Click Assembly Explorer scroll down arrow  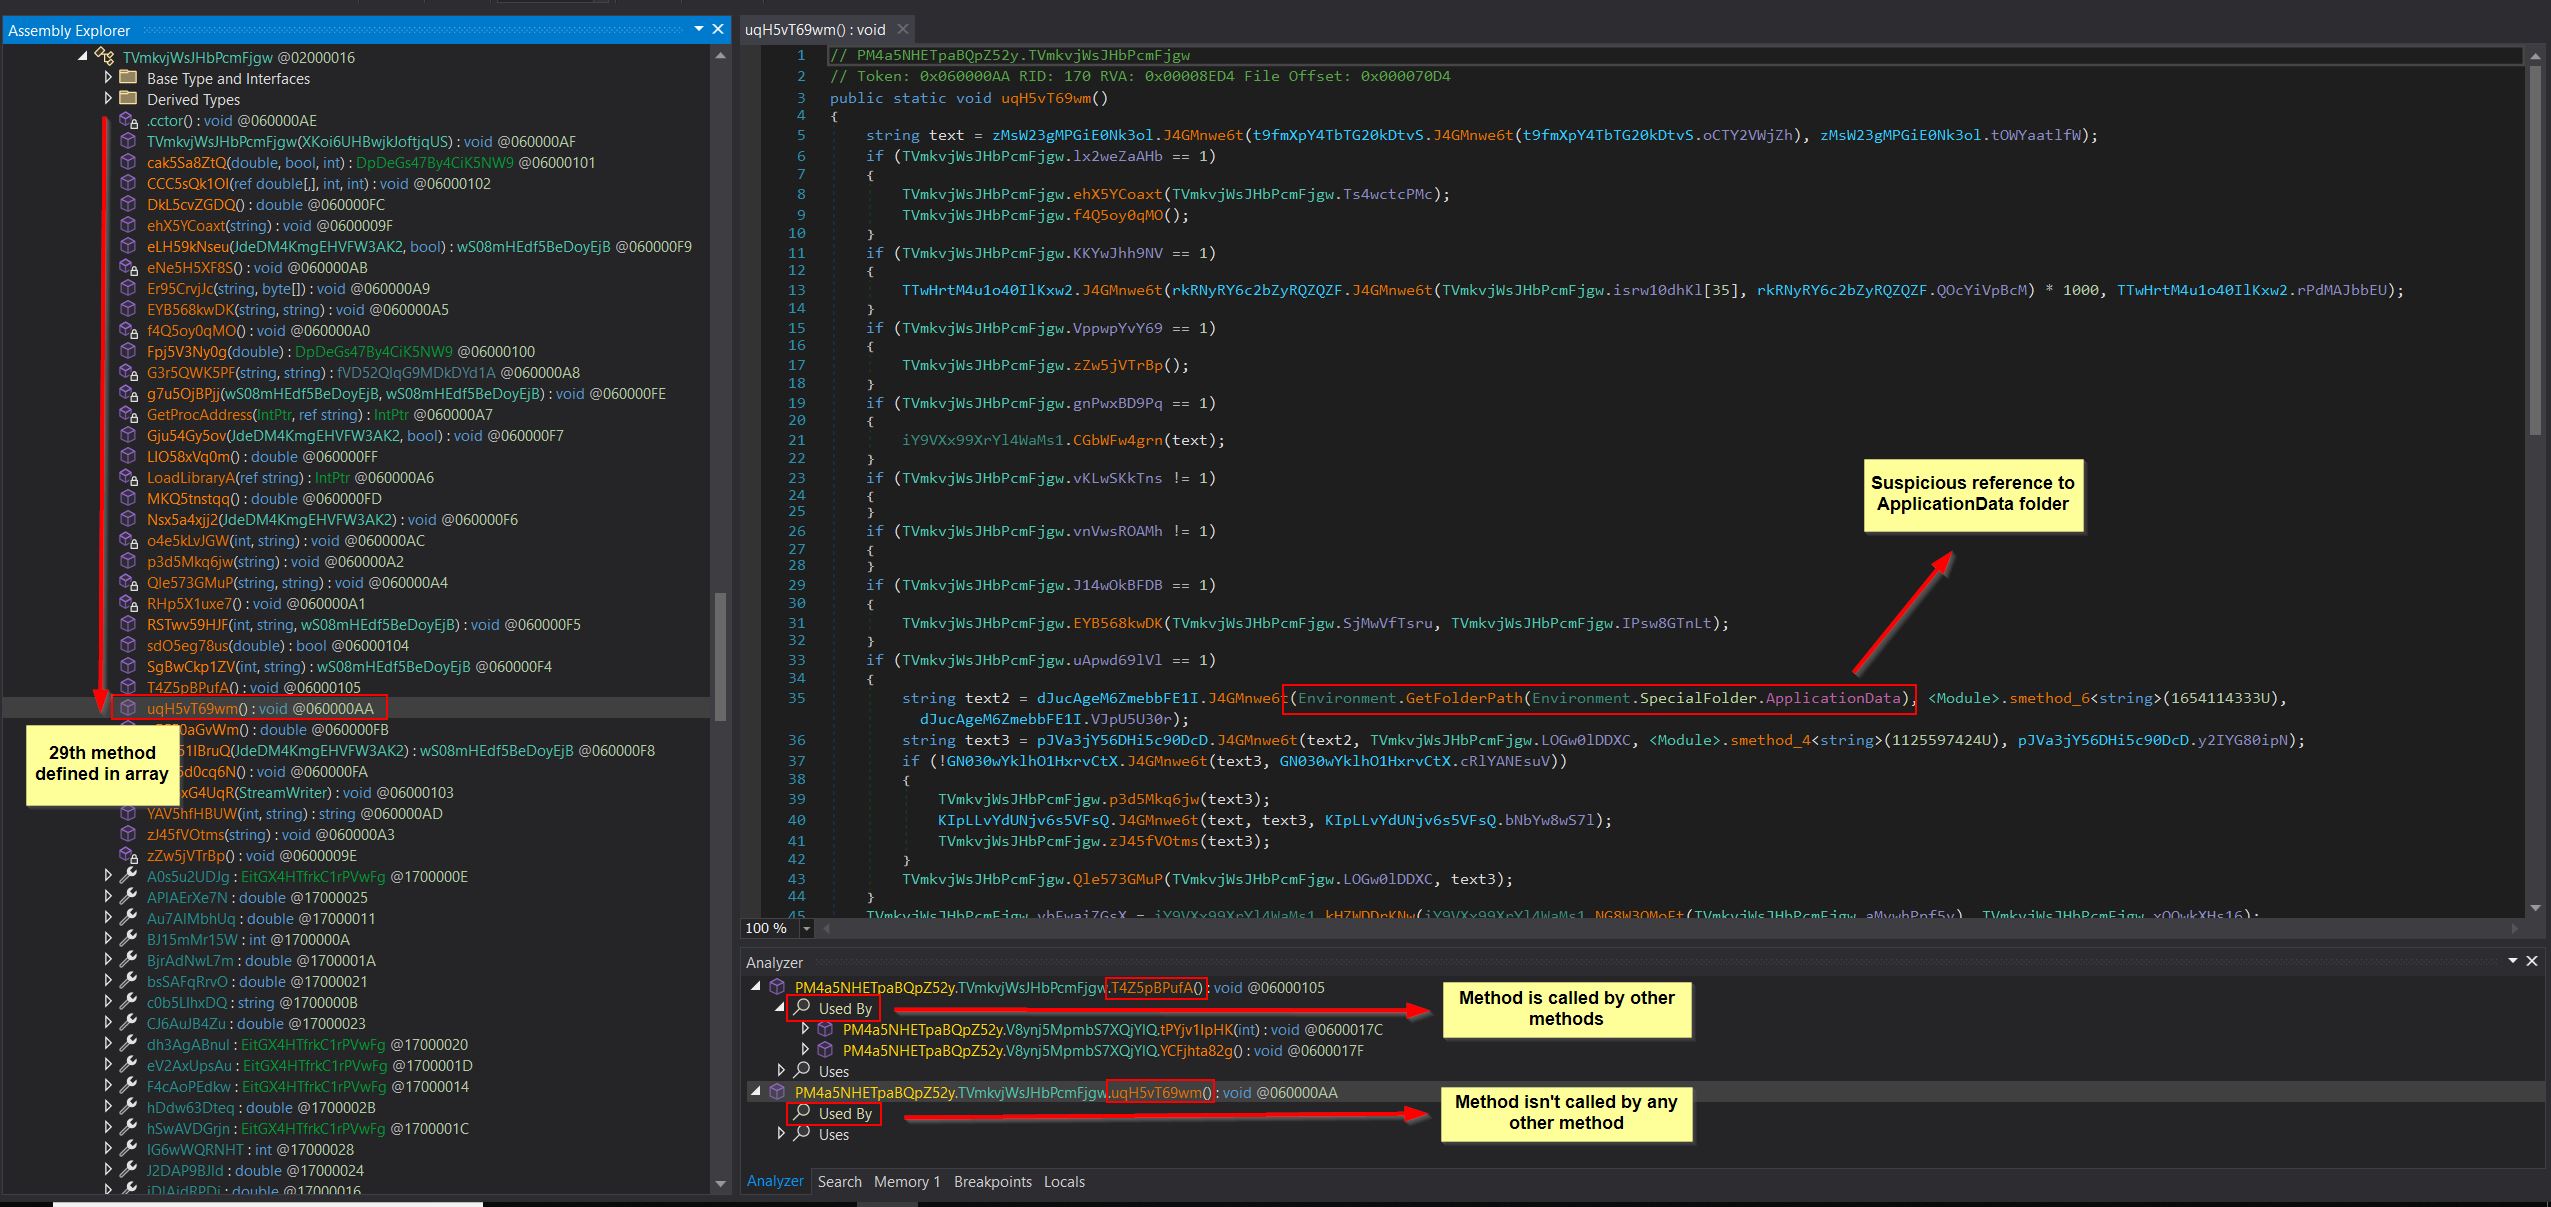click(720, 1184)
